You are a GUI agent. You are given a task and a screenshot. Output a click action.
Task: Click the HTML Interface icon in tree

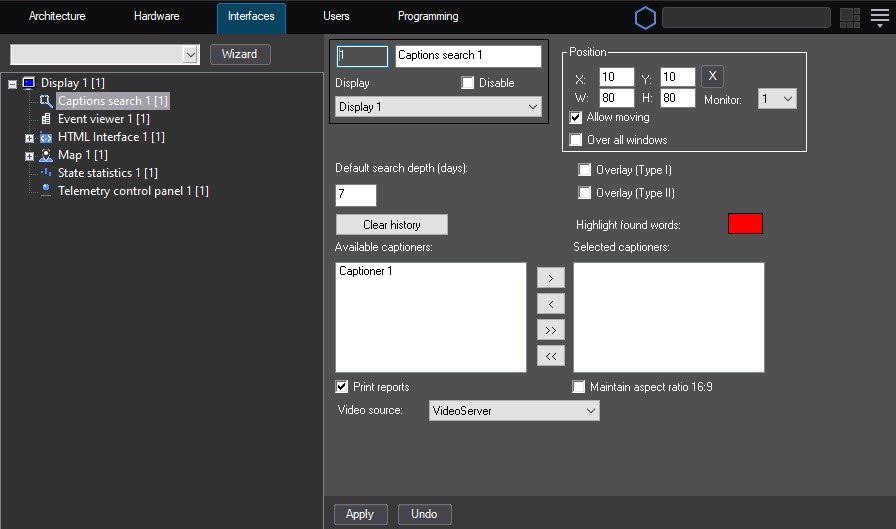46,137
